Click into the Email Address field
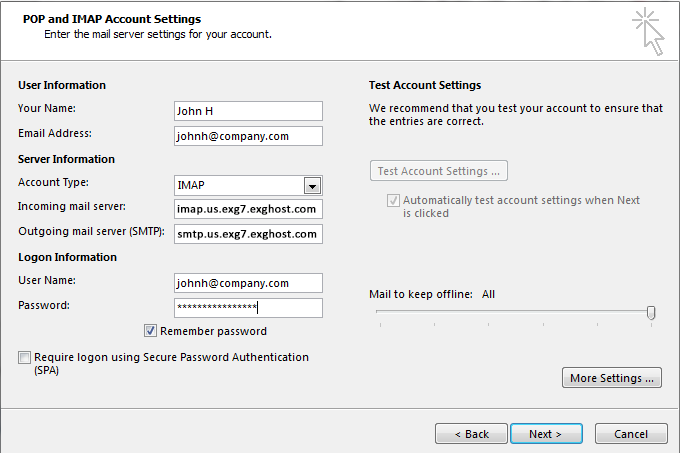This screenshot has height=453, width=680. click(248, 136)
